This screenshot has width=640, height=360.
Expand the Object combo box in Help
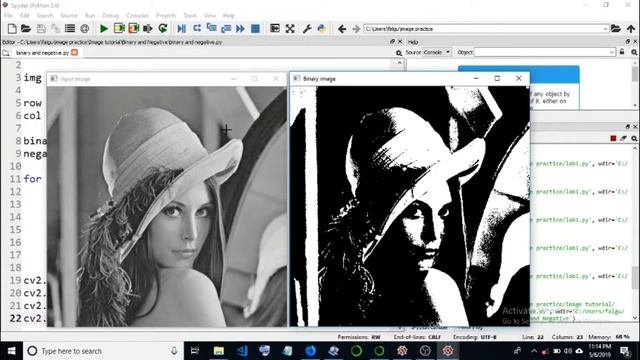click(x=611, y=52)
